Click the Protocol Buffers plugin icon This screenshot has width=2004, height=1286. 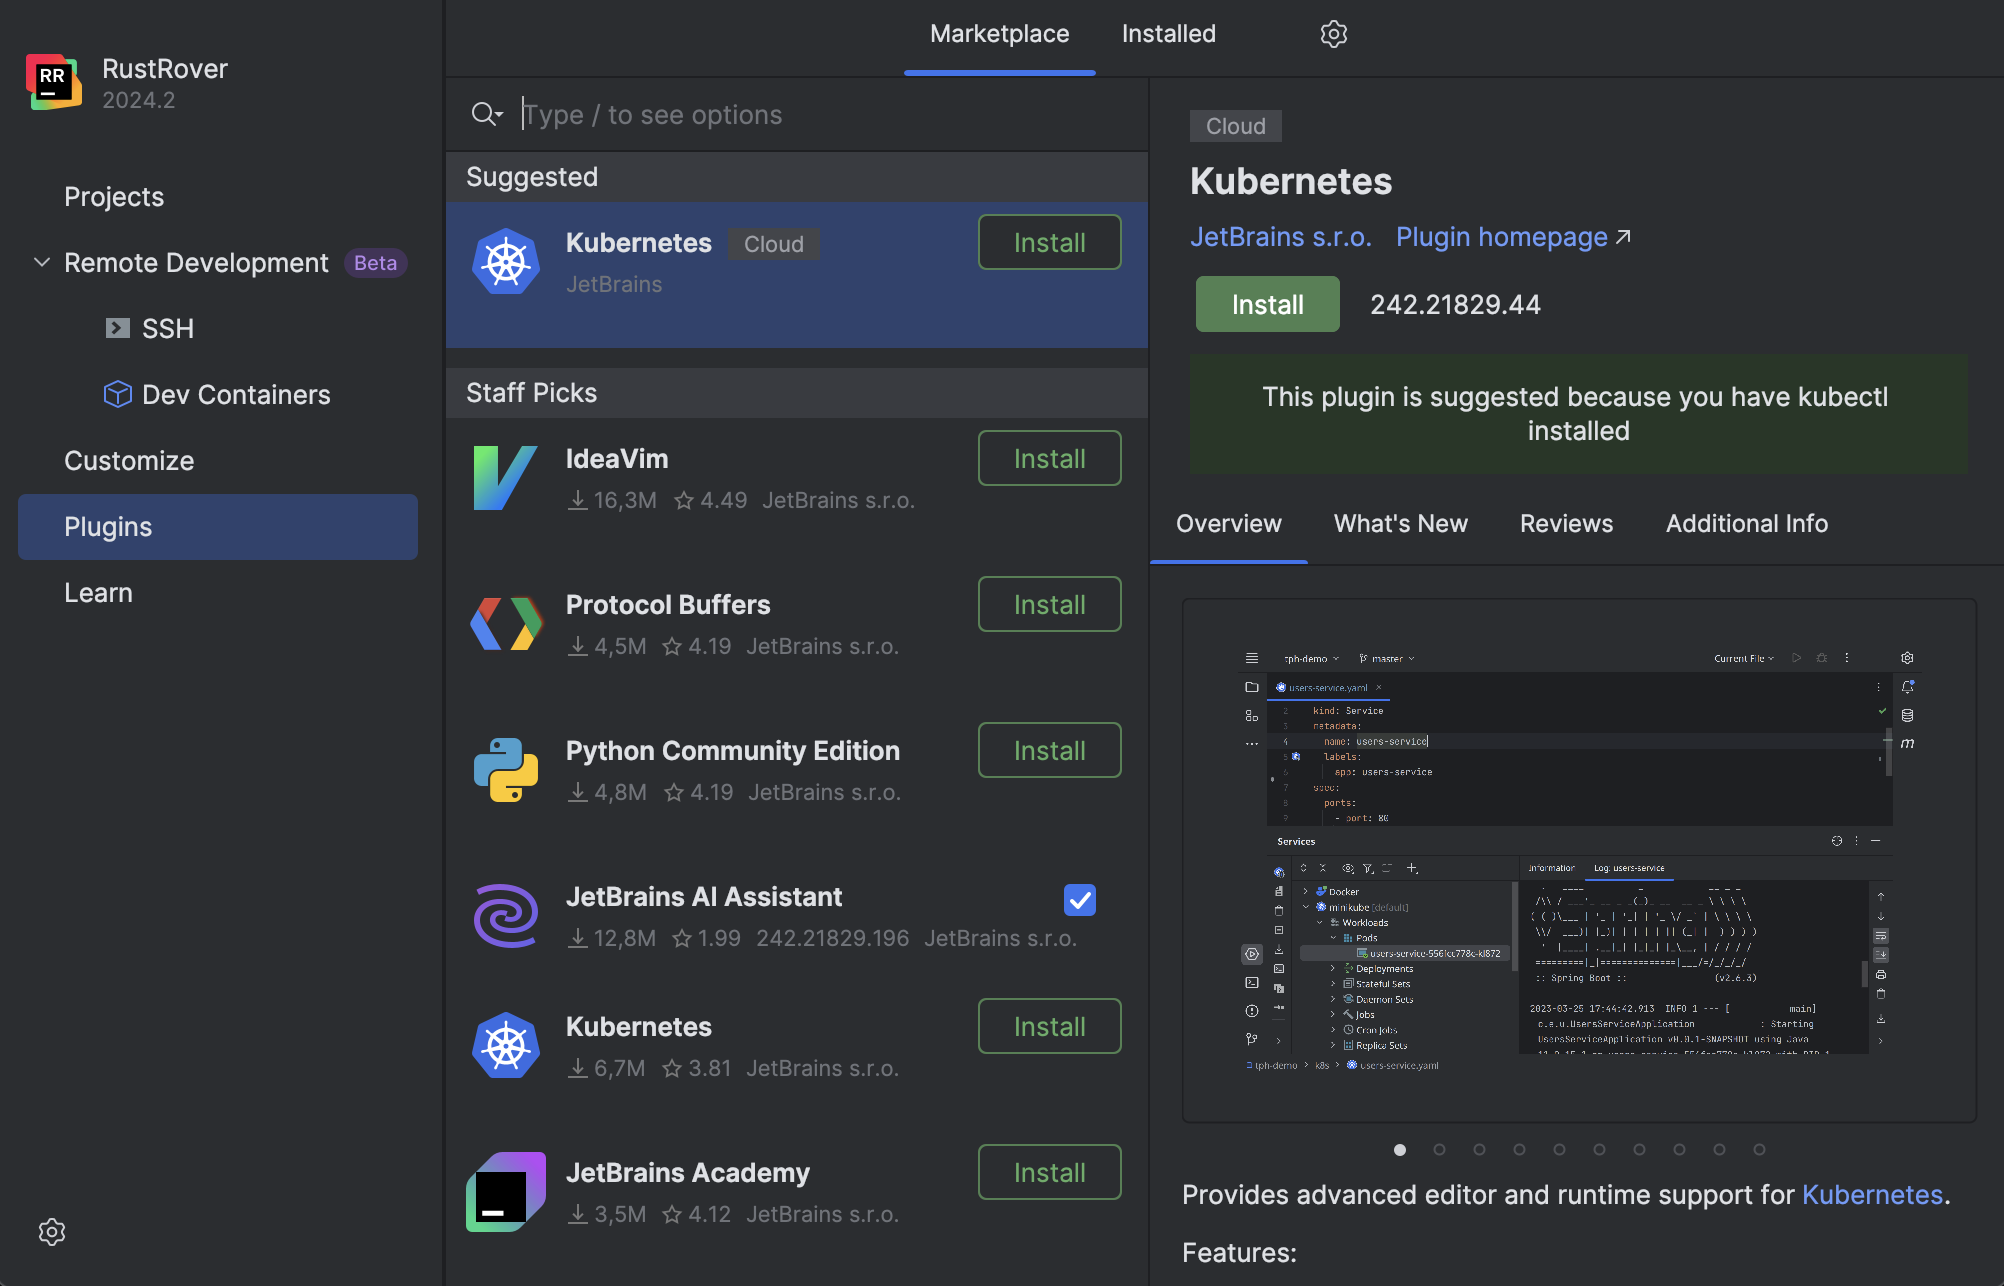tap(505, 624)
